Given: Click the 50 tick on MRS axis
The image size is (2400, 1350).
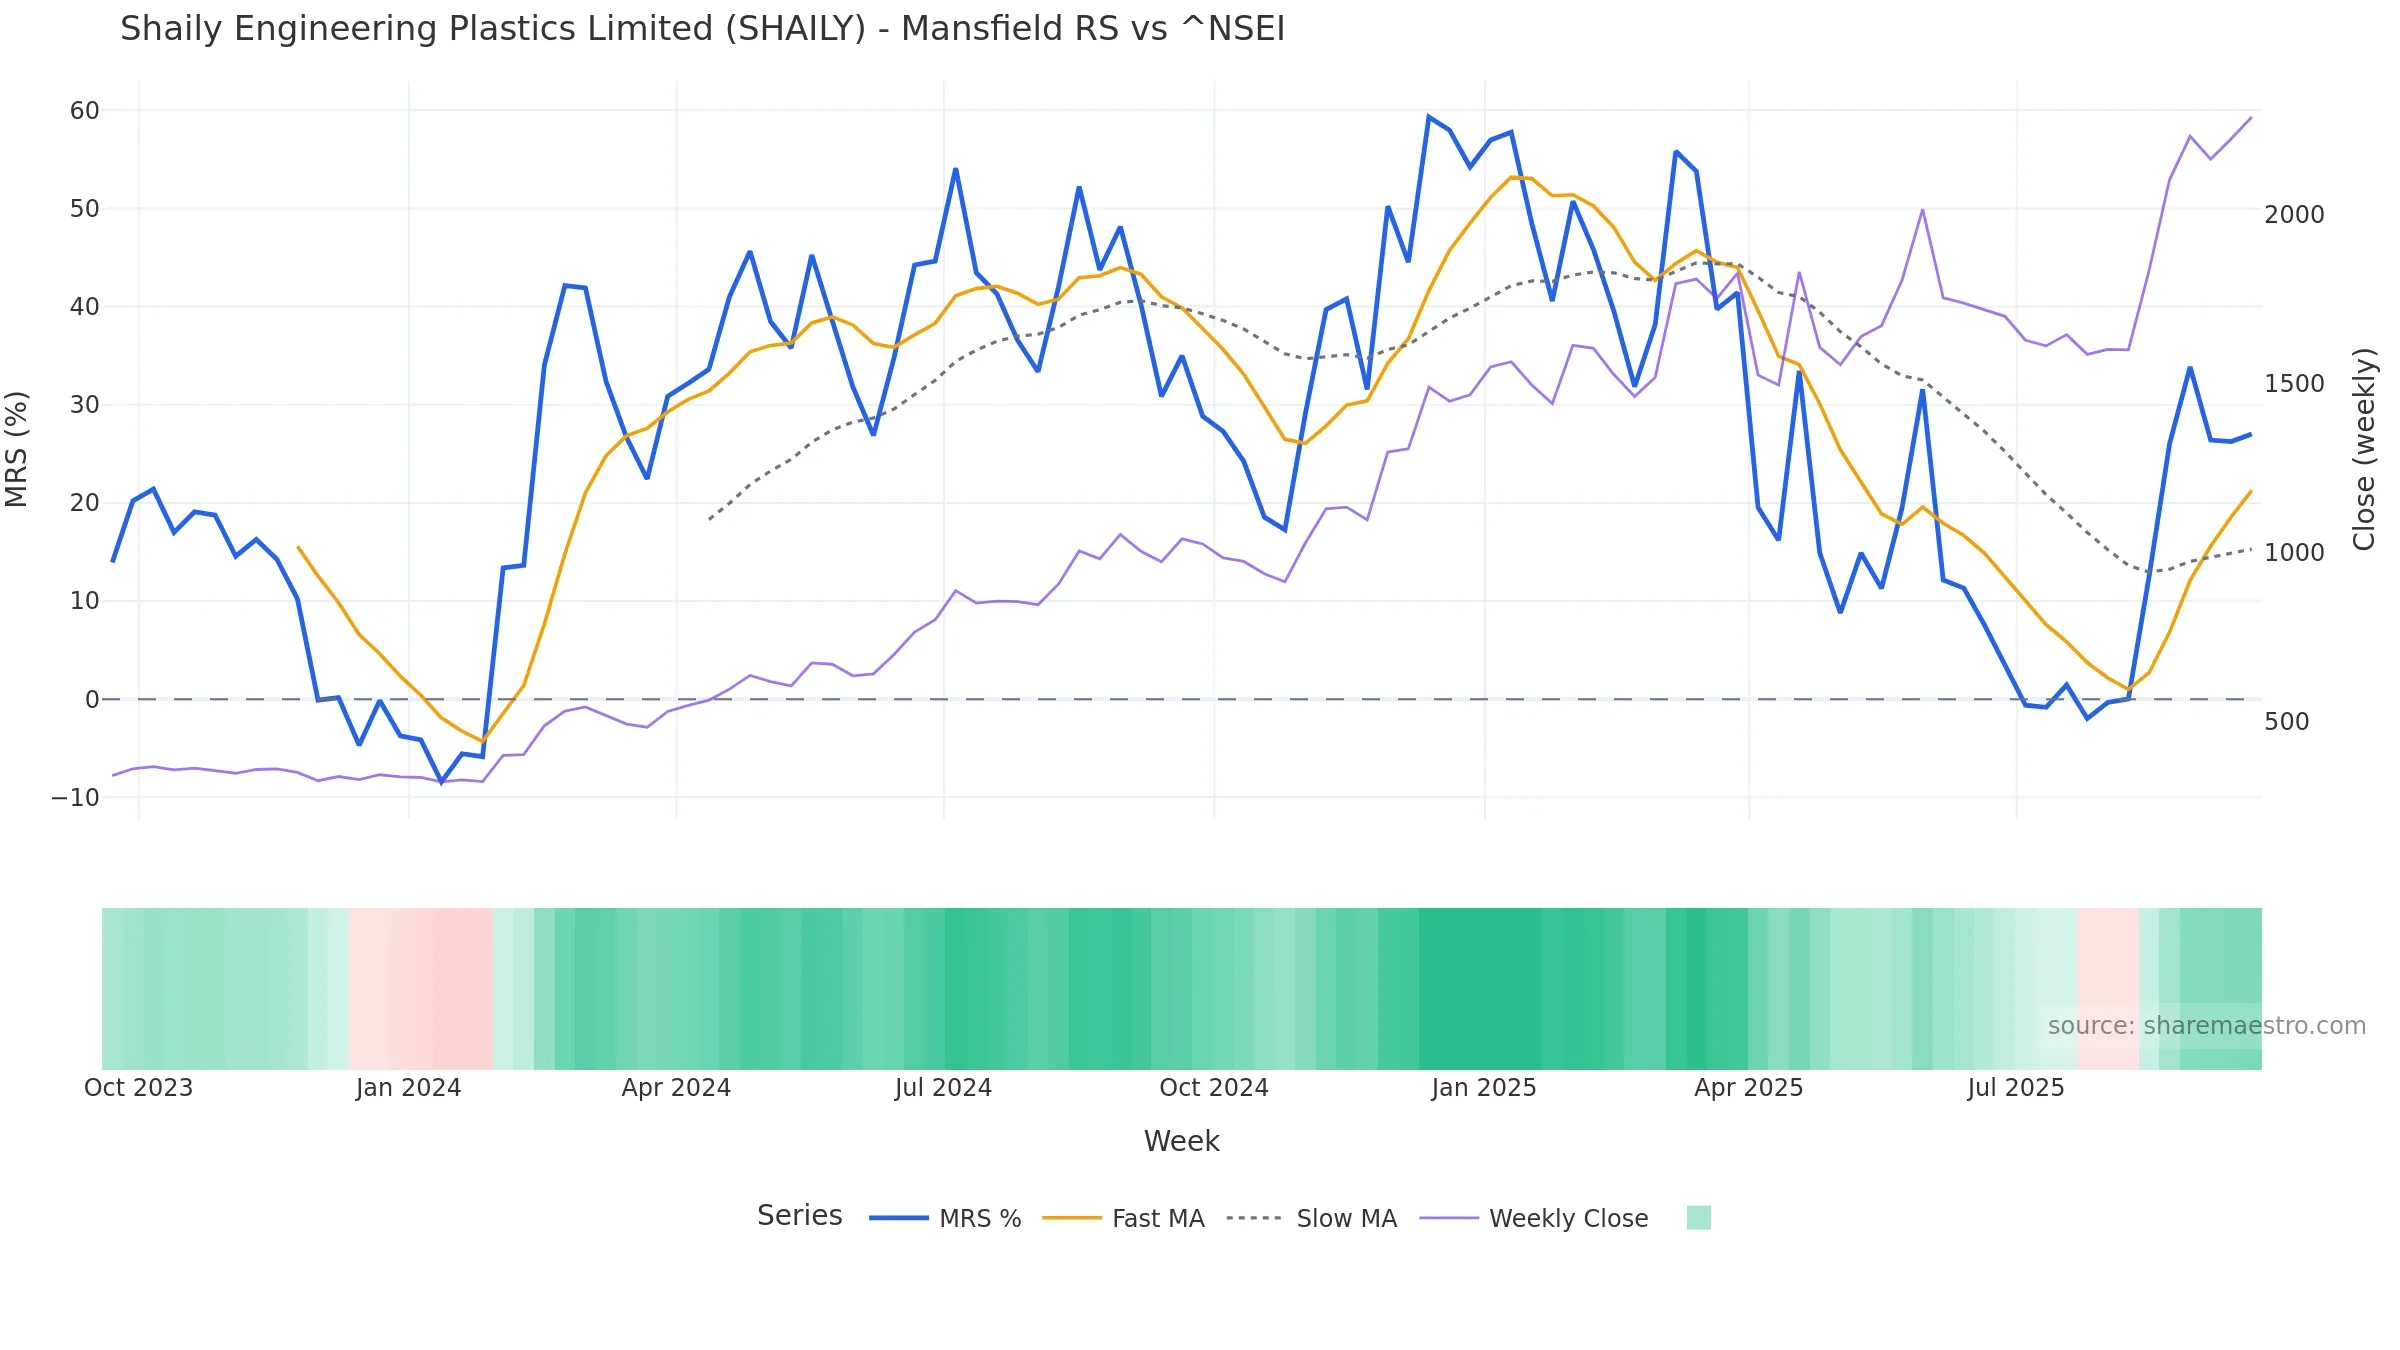Looking at the screenshot, I should pos(85,209).
